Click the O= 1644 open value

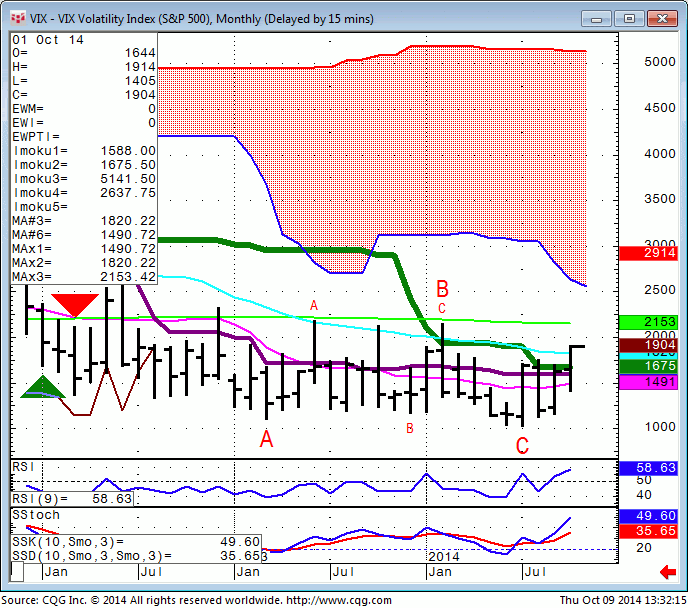(84, 53)
